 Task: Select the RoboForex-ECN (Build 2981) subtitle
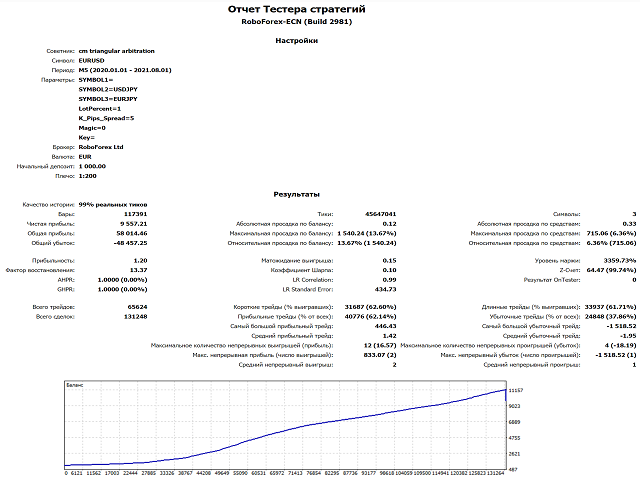pos(296,22)
